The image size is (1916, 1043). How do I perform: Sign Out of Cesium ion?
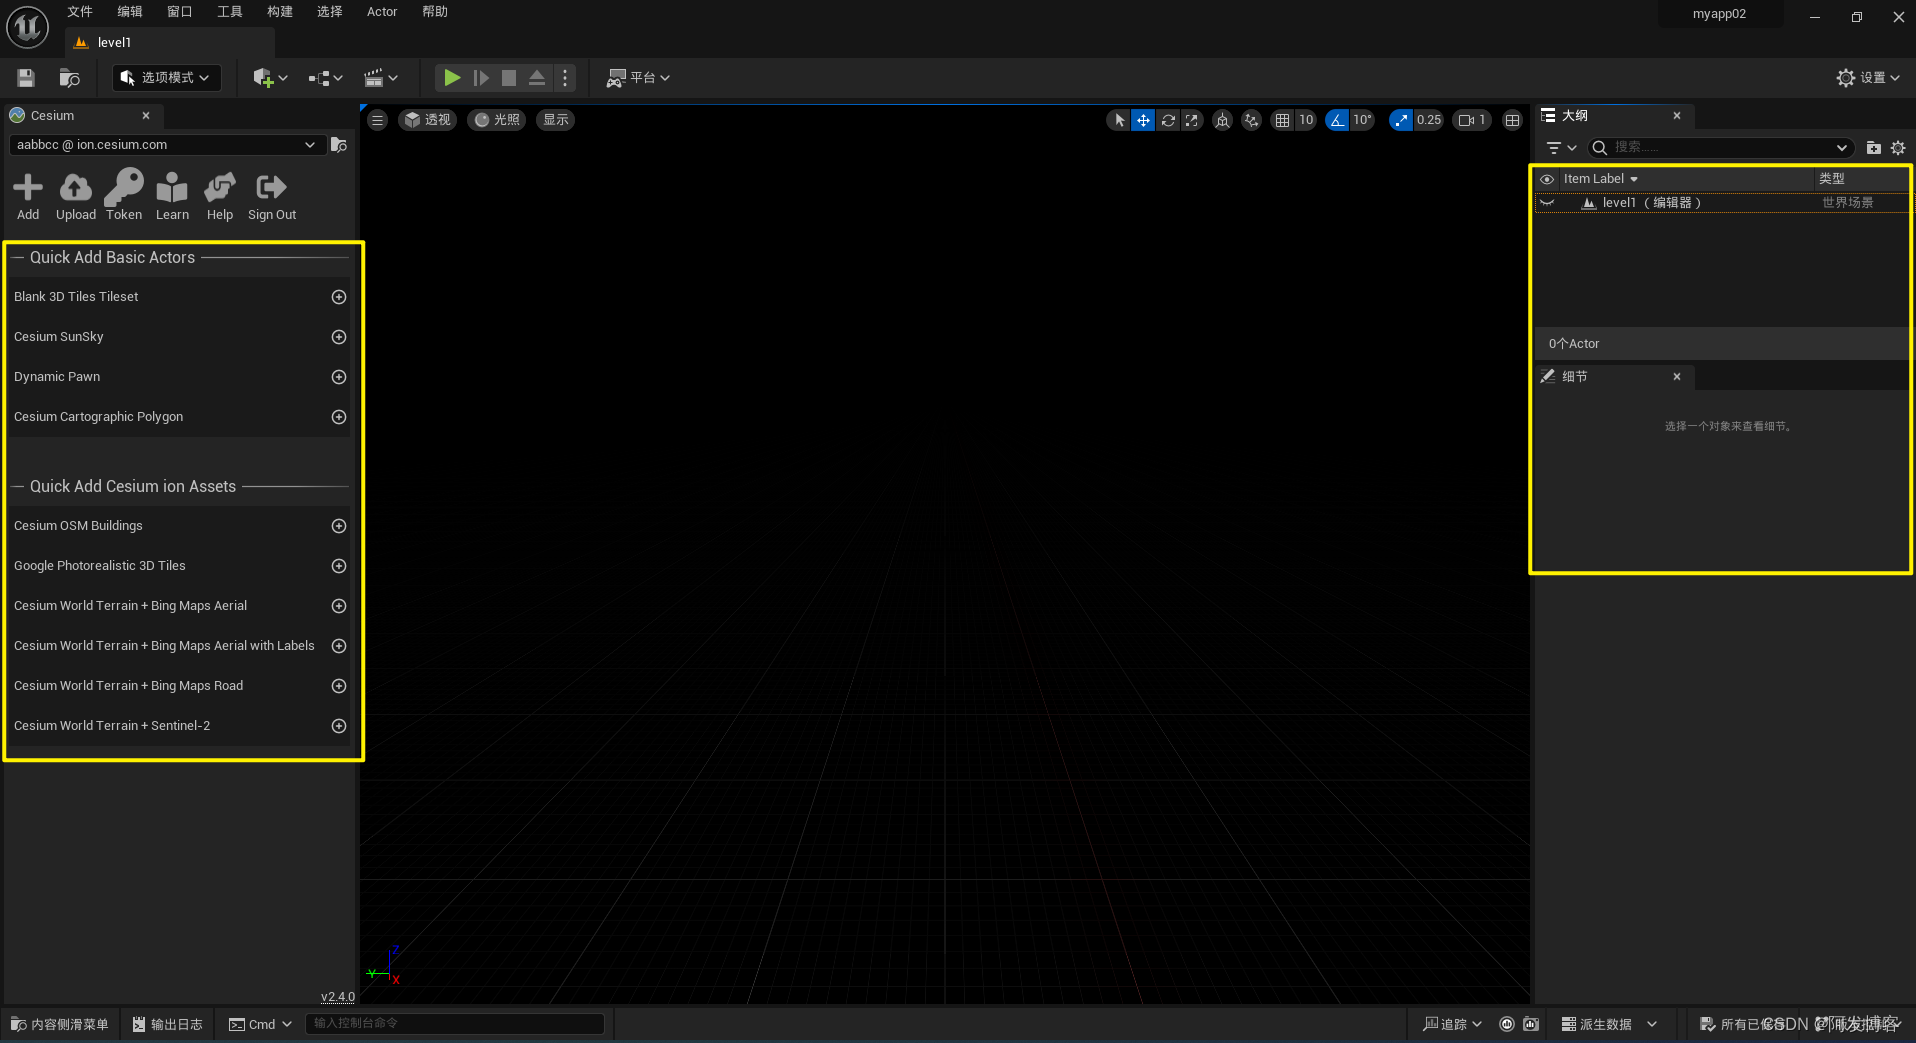point(272,196)
